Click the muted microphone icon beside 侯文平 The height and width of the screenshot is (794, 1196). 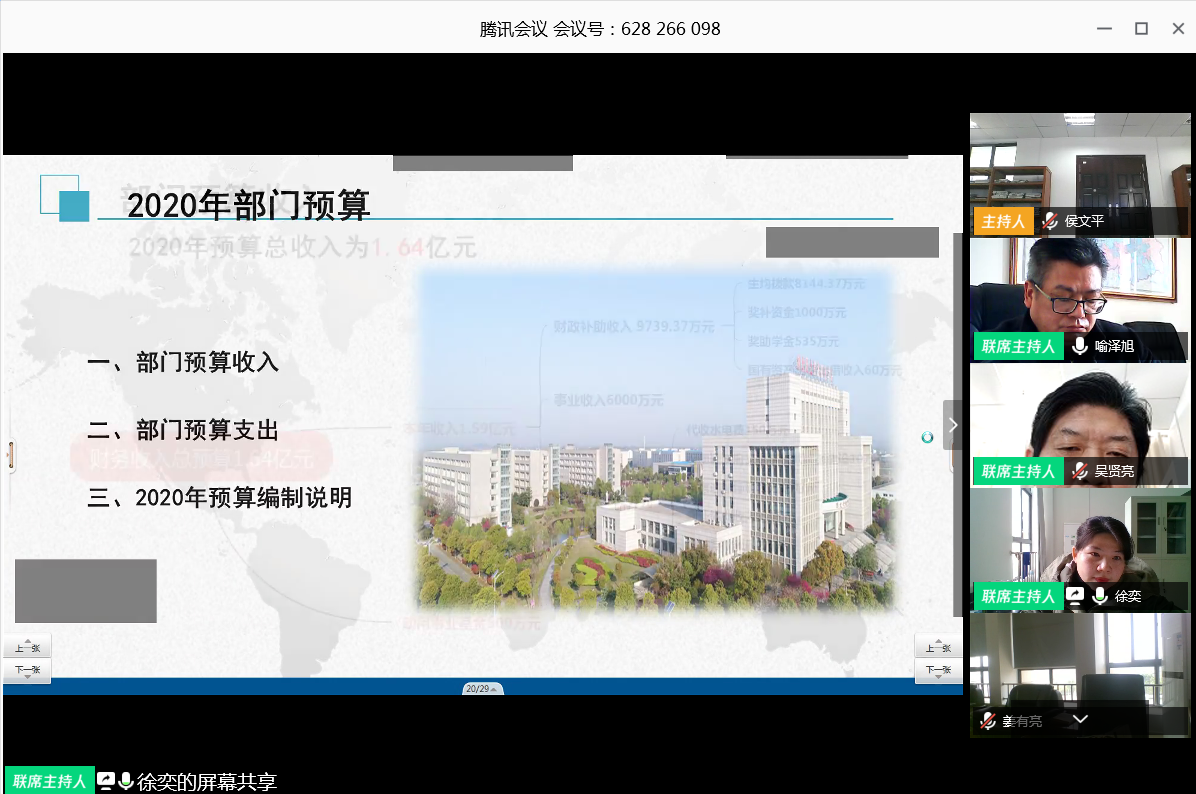click(1050, 221)
